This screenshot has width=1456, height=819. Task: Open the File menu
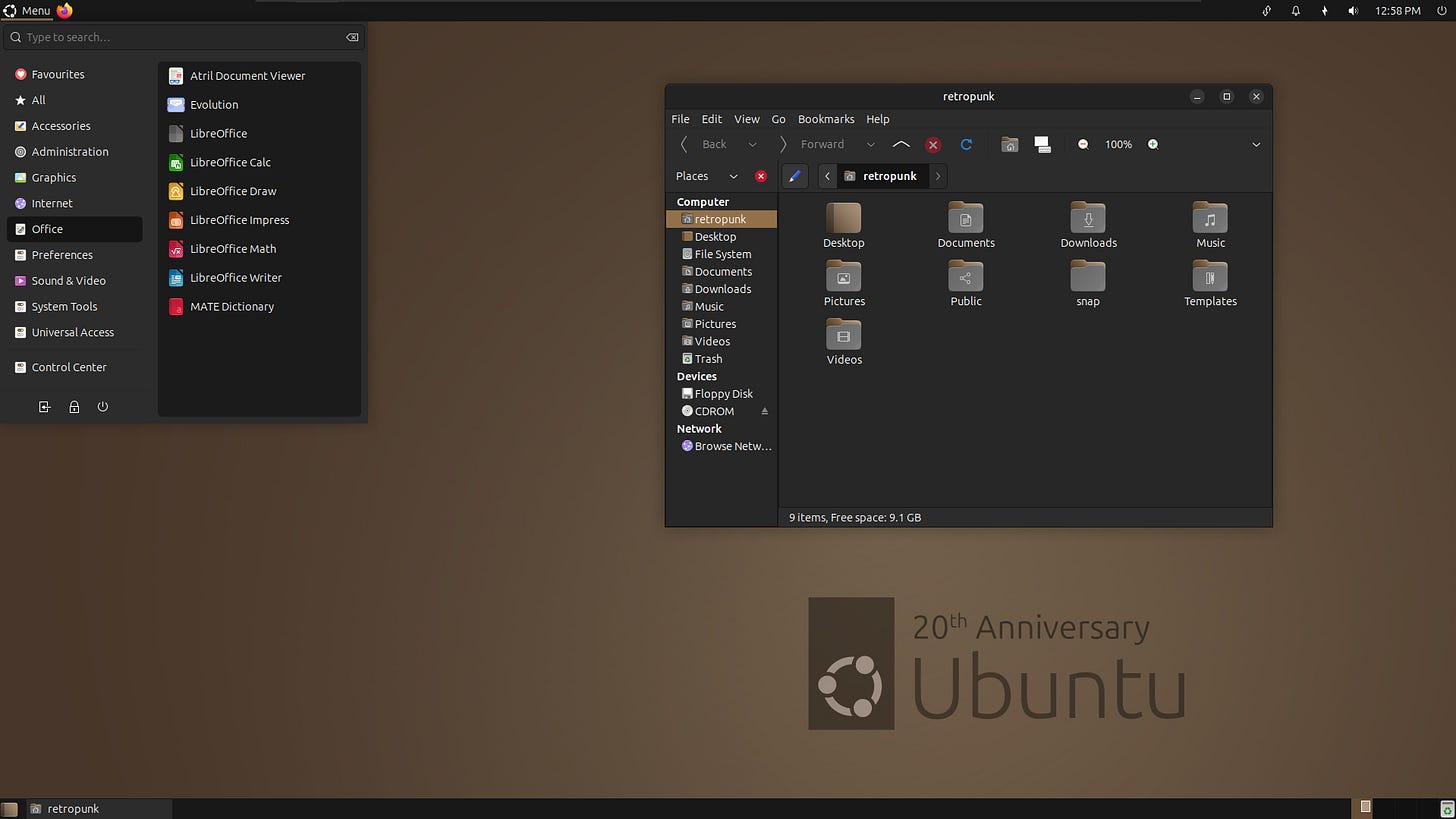tap(680, 119)
